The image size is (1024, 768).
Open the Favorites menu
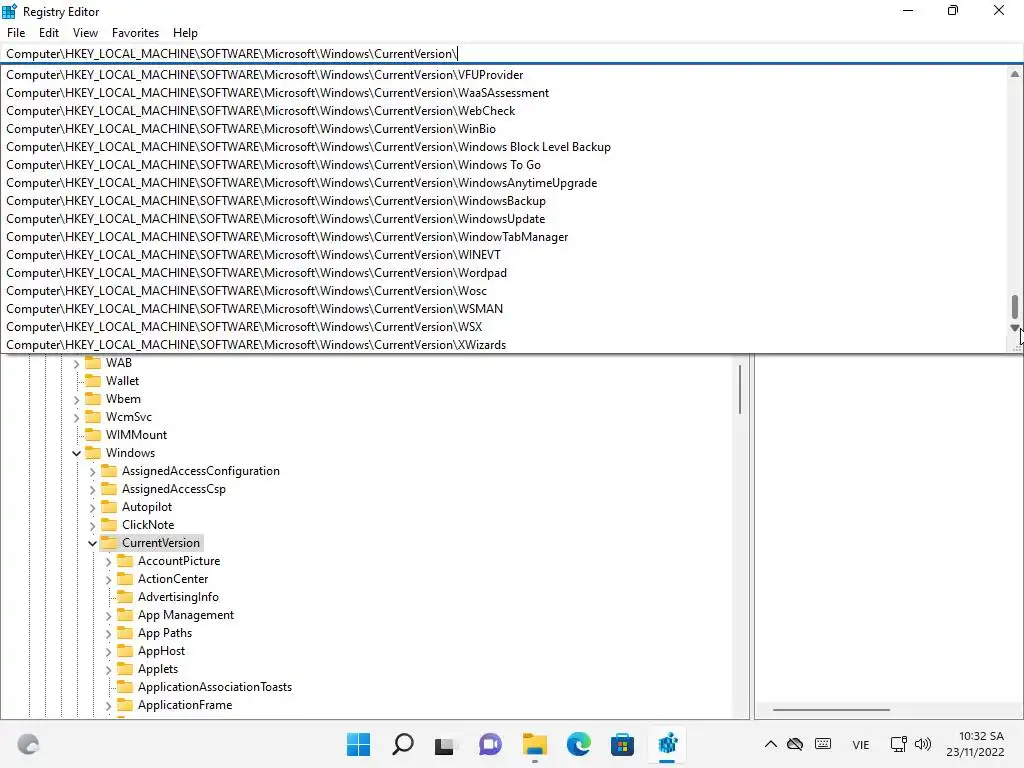click(135, 33)
